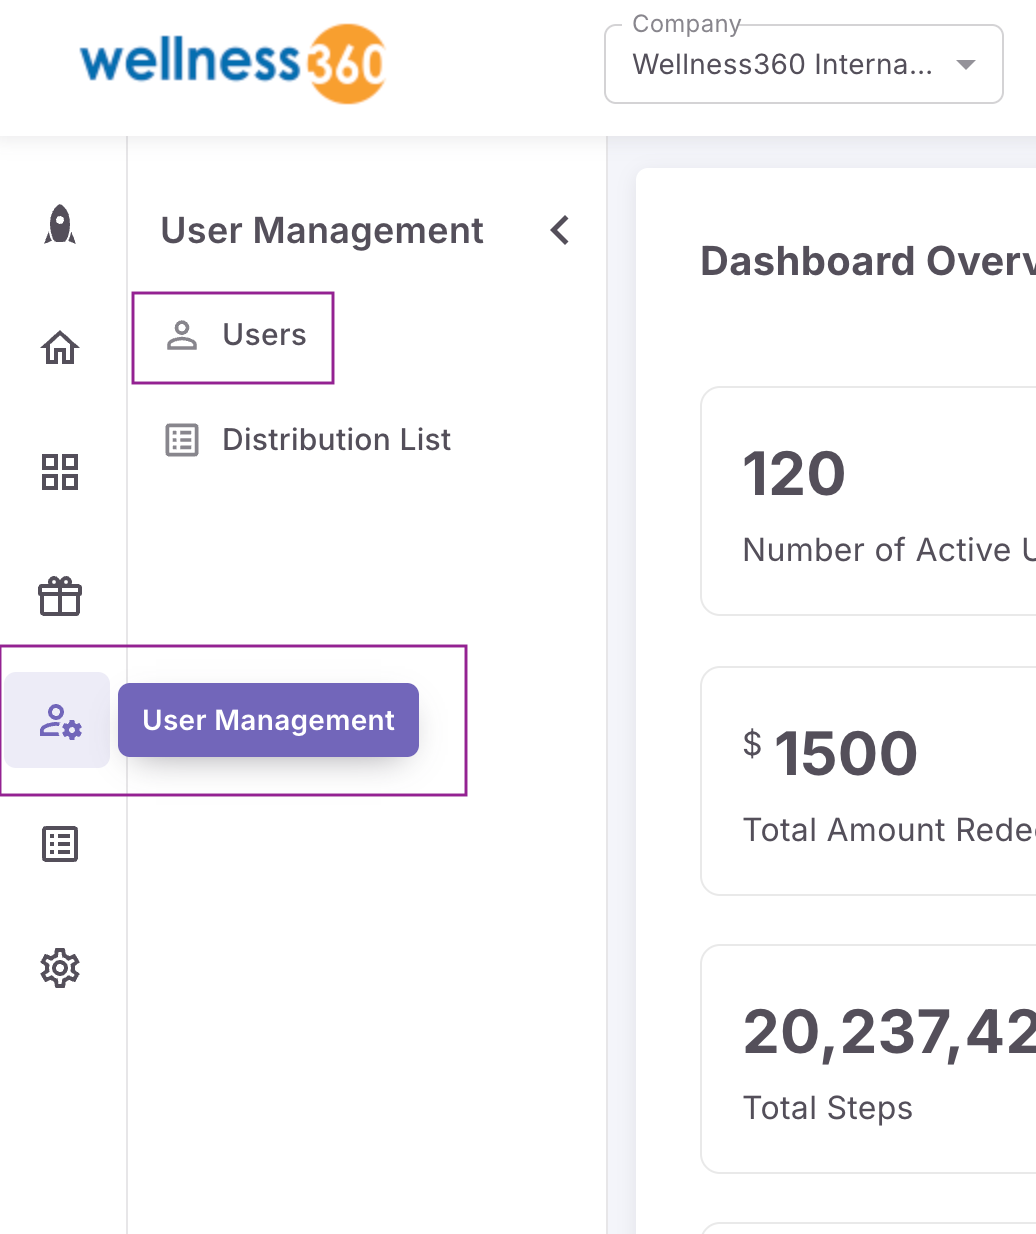Collapse the User Management panel chevron

tap(560, 230)
